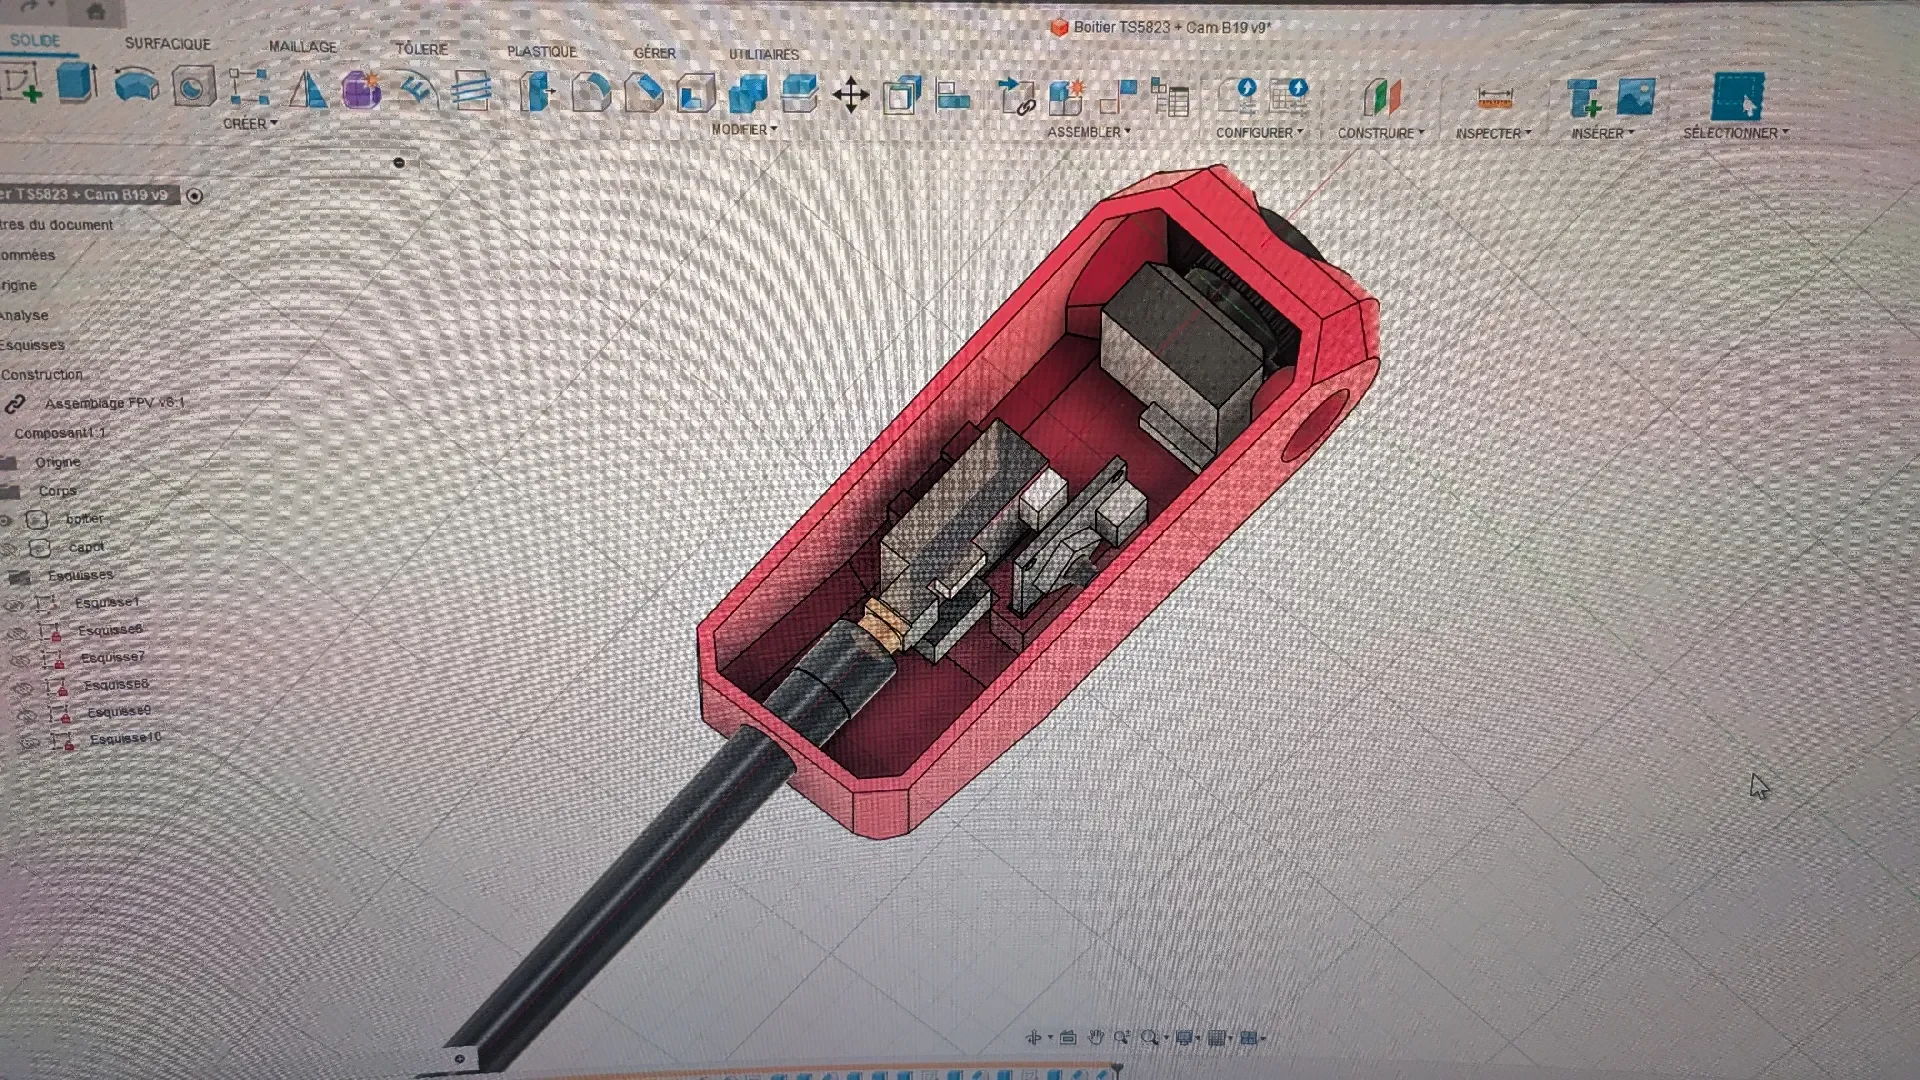
Task: Select the Corps folder in browser
Action: [57, 491]
